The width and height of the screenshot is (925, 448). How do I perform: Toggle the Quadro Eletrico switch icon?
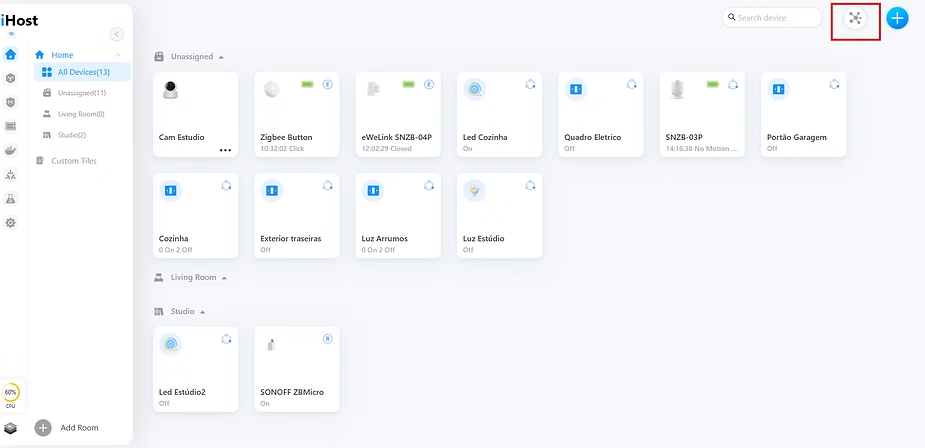click(576, 89)
